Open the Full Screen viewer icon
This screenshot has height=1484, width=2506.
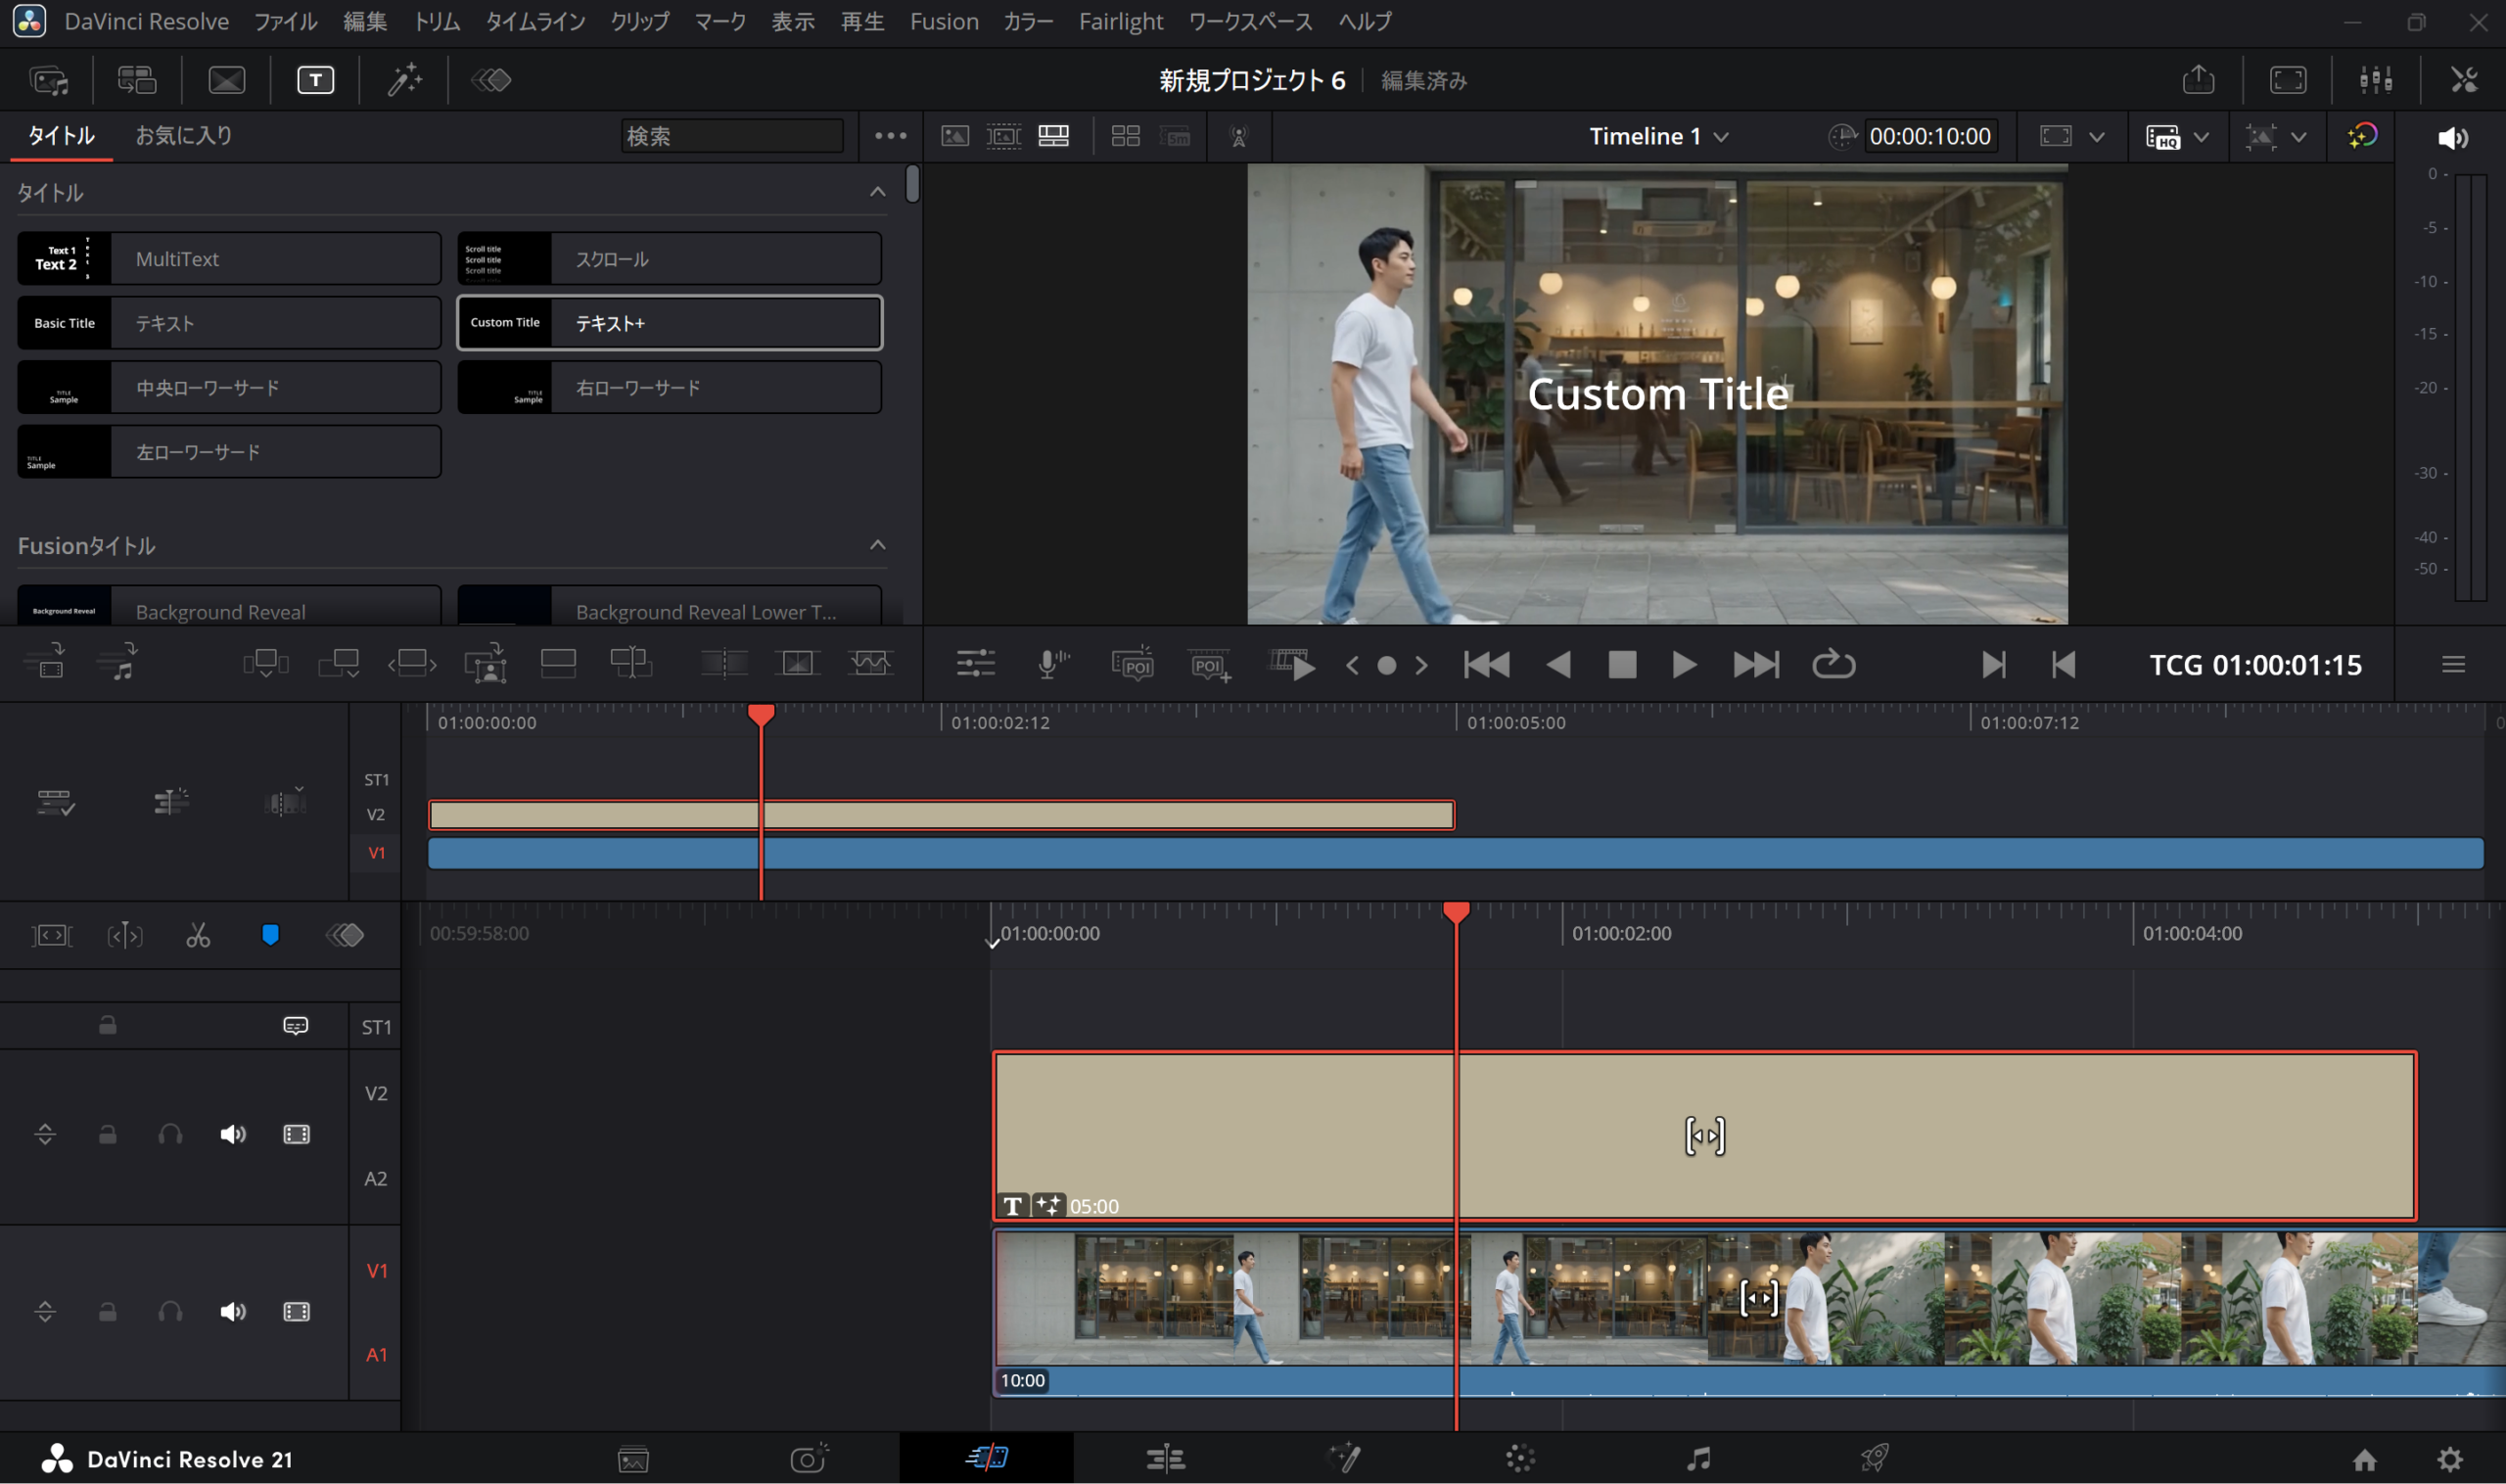tap(2288, 80)
